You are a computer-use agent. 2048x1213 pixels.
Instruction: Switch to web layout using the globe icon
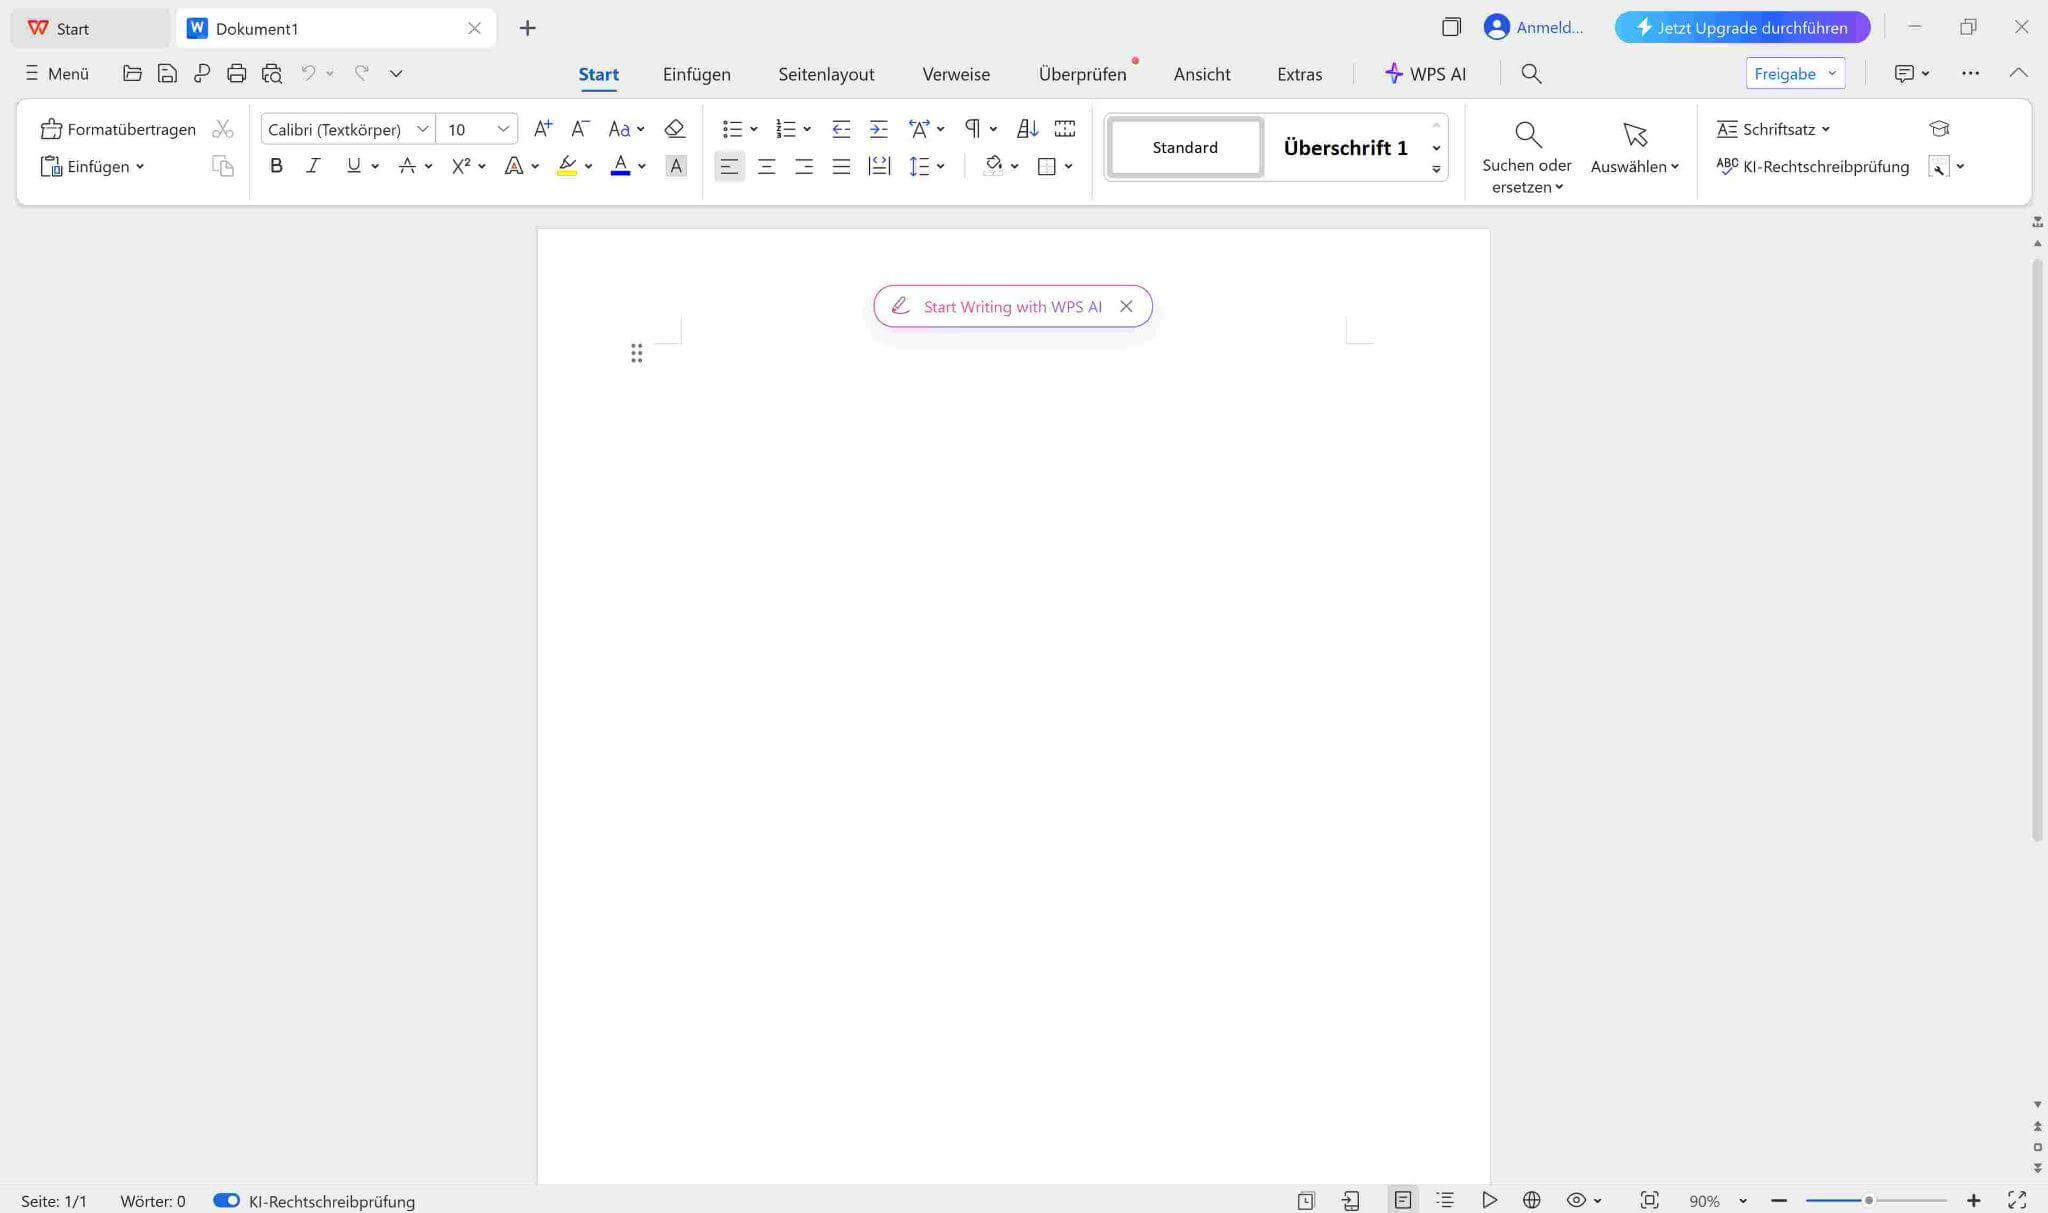click(x=1532, y=1200)
